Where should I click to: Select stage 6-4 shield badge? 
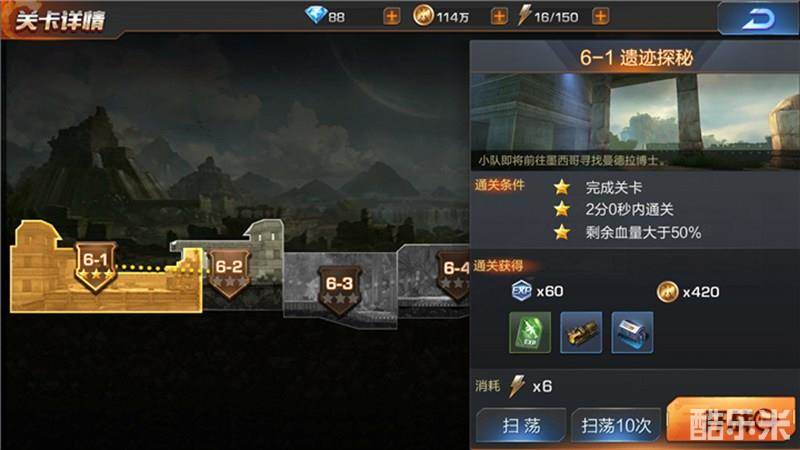454,274
